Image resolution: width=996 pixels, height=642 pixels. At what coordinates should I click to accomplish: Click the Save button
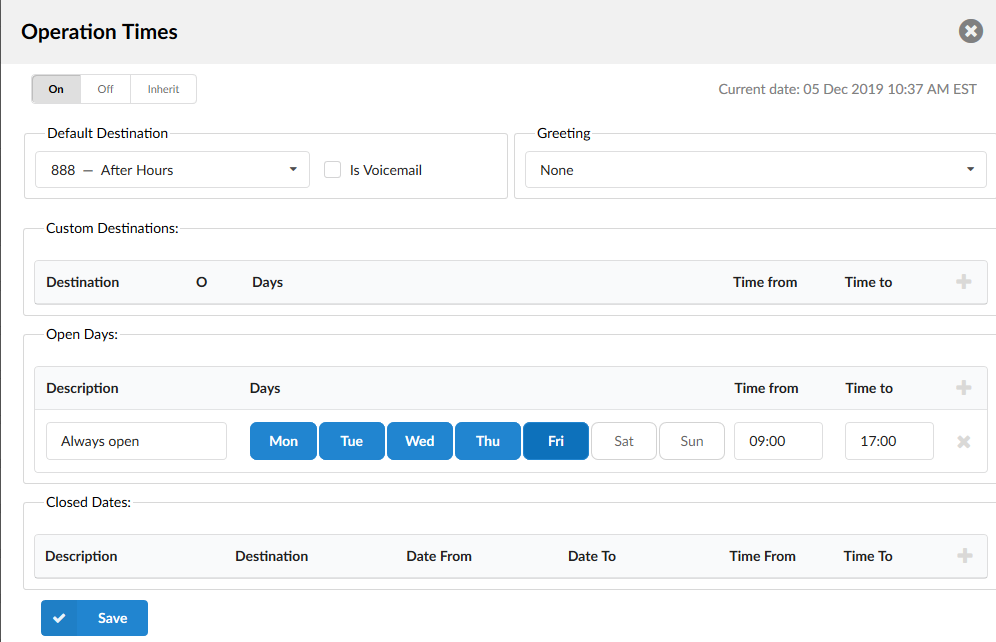point(95,618)
